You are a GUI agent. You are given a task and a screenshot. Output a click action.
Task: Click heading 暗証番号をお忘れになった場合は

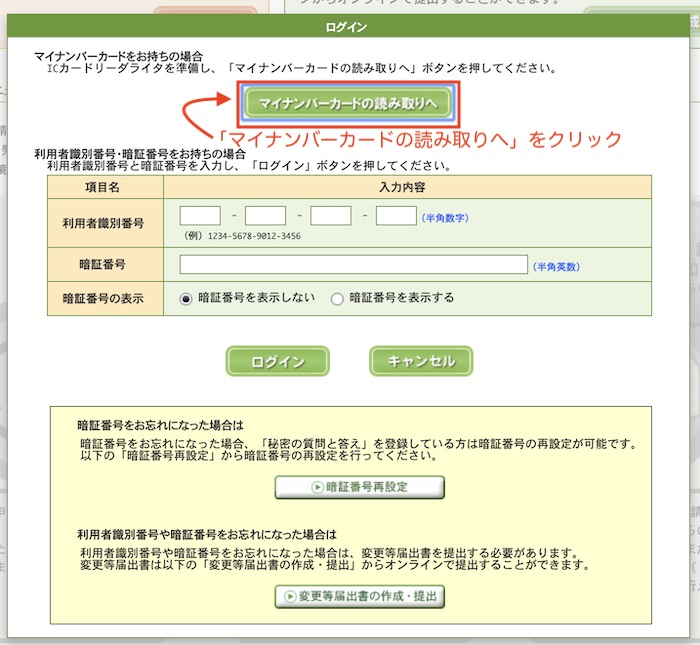(161, 425)
